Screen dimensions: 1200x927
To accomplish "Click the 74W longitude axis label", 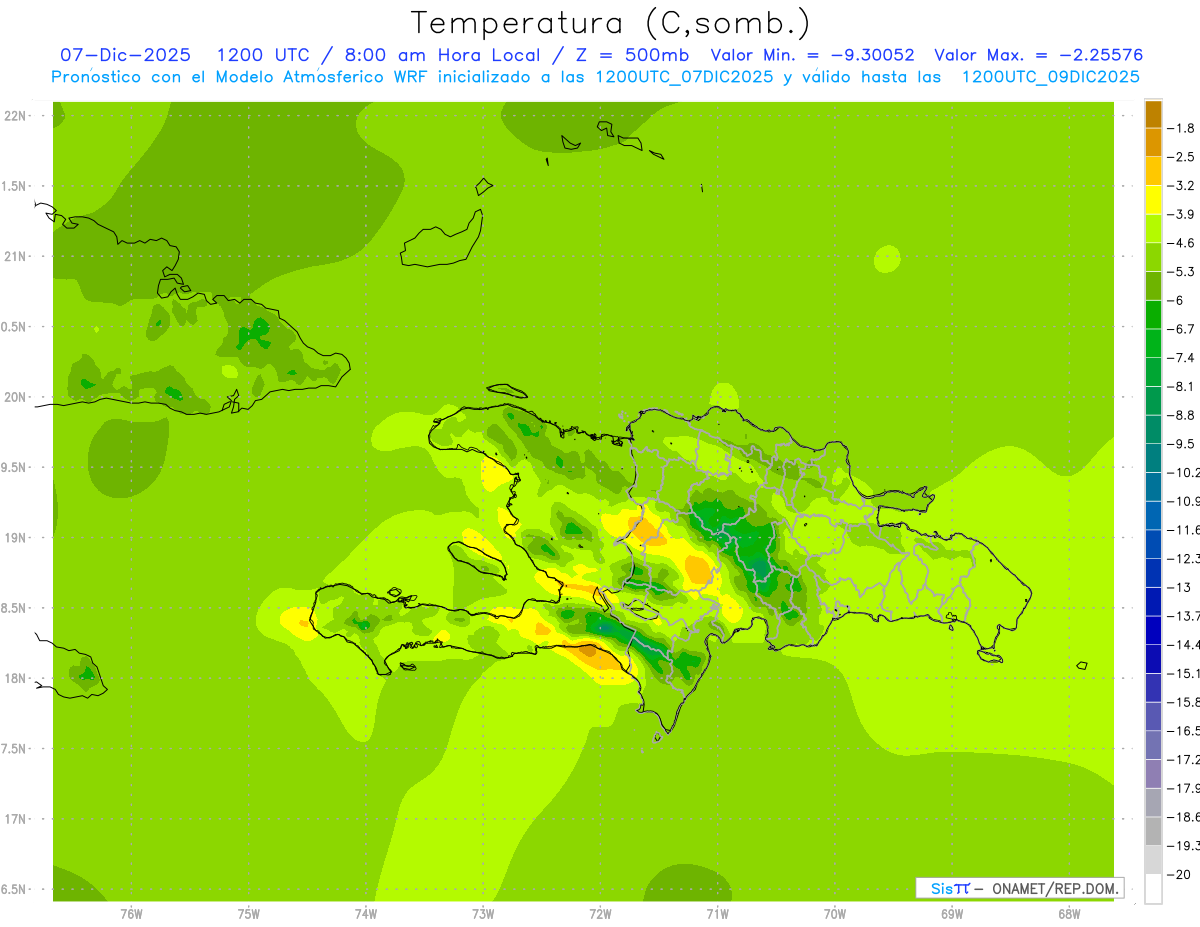I will pyautogui.click(x=366, y=914).
